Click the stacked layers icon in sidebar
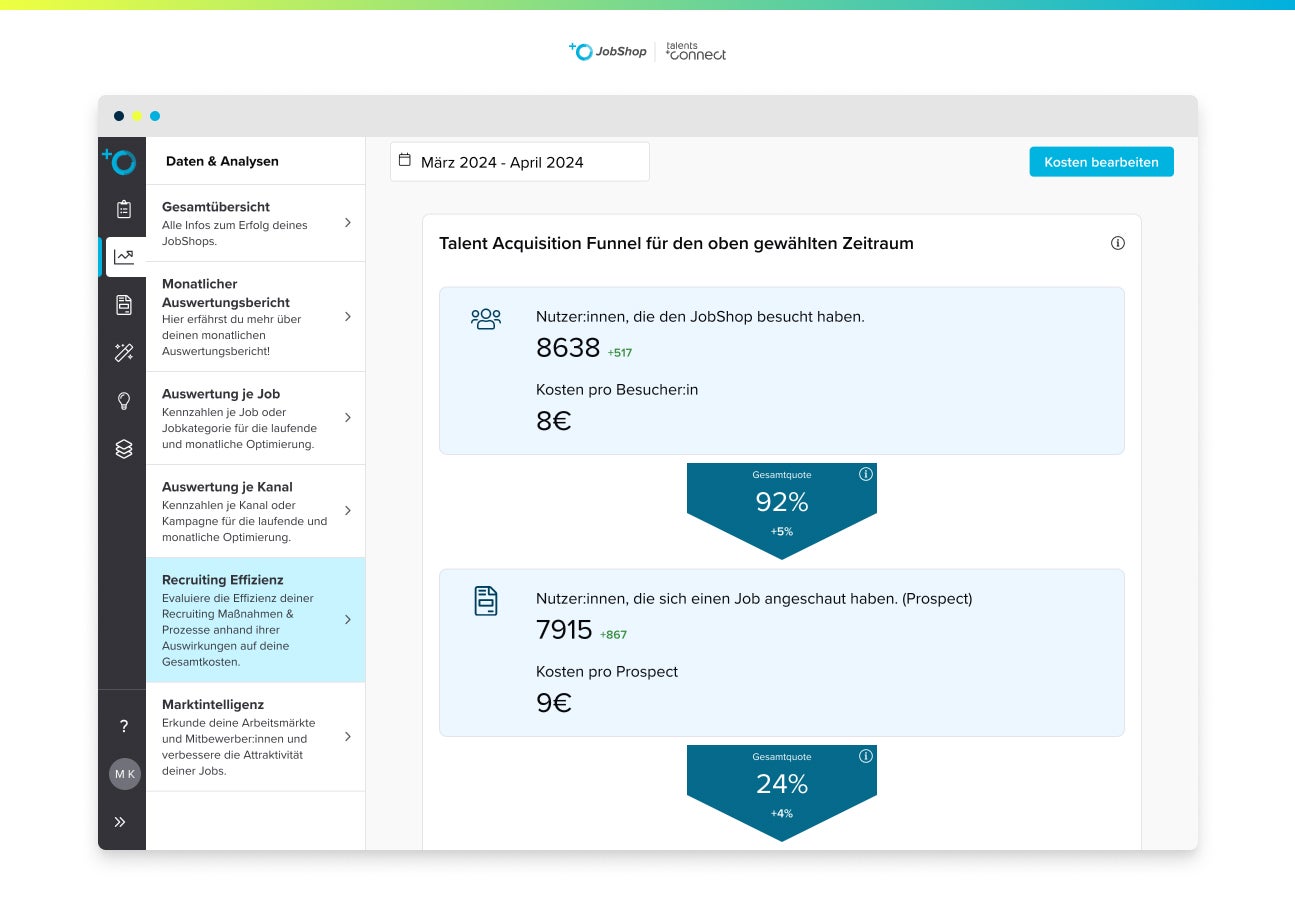1295x900 pixels. tap(124, 449)
